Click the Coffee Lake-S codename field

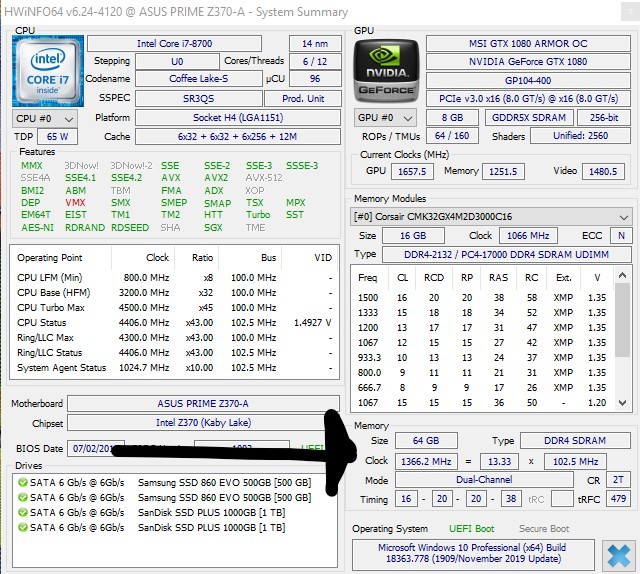[198, 79]
